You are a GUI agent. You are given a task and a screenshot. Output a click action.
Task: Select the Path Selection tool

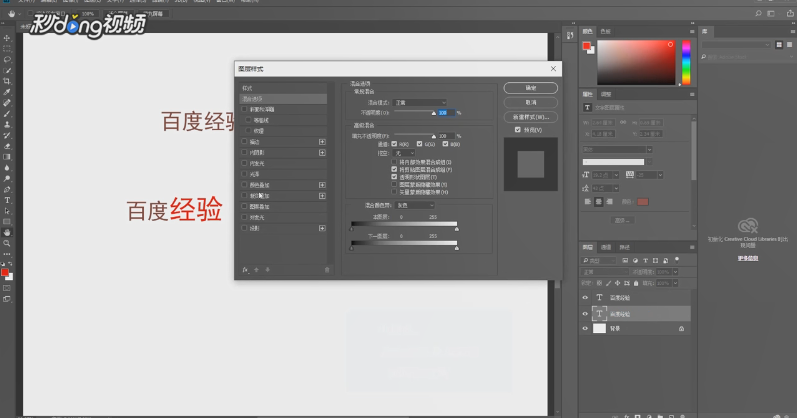coord(7,211)
